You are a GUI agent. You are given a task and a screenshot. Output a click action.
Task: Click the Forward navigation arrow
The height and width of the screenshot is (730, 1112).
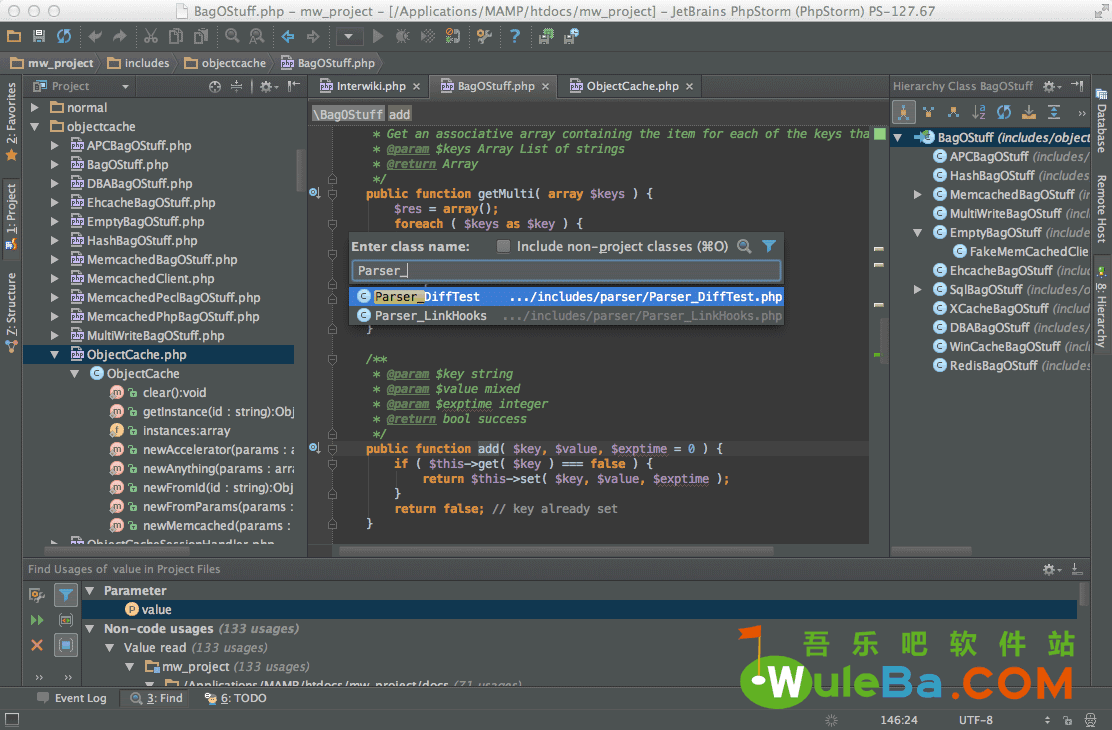click(313, 36)
